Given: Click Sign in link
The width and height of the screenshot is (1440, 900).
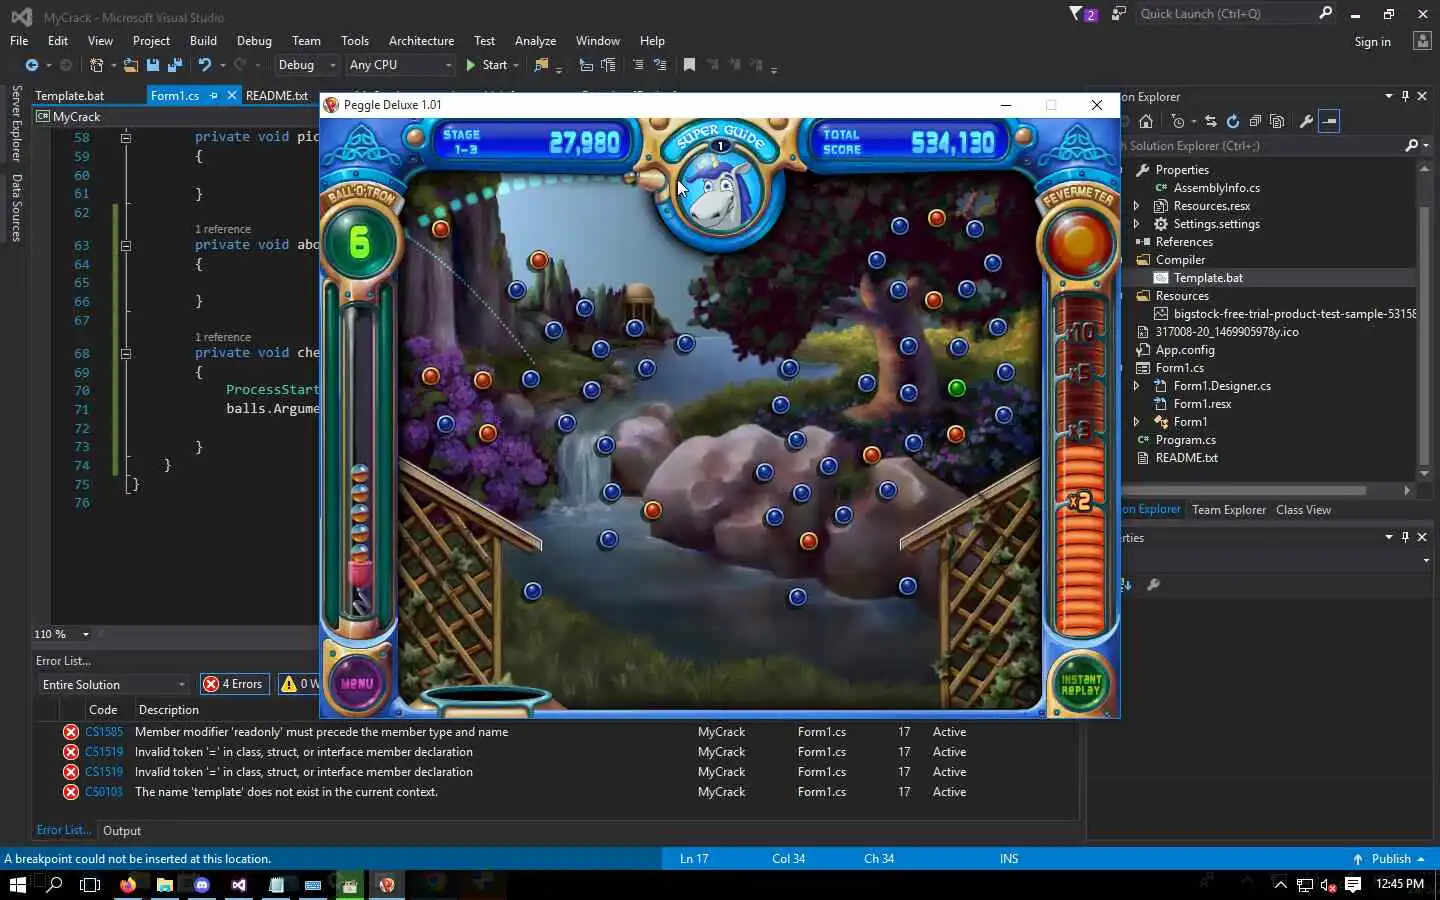Looking at the screenshot, I should pos(1372,42).
